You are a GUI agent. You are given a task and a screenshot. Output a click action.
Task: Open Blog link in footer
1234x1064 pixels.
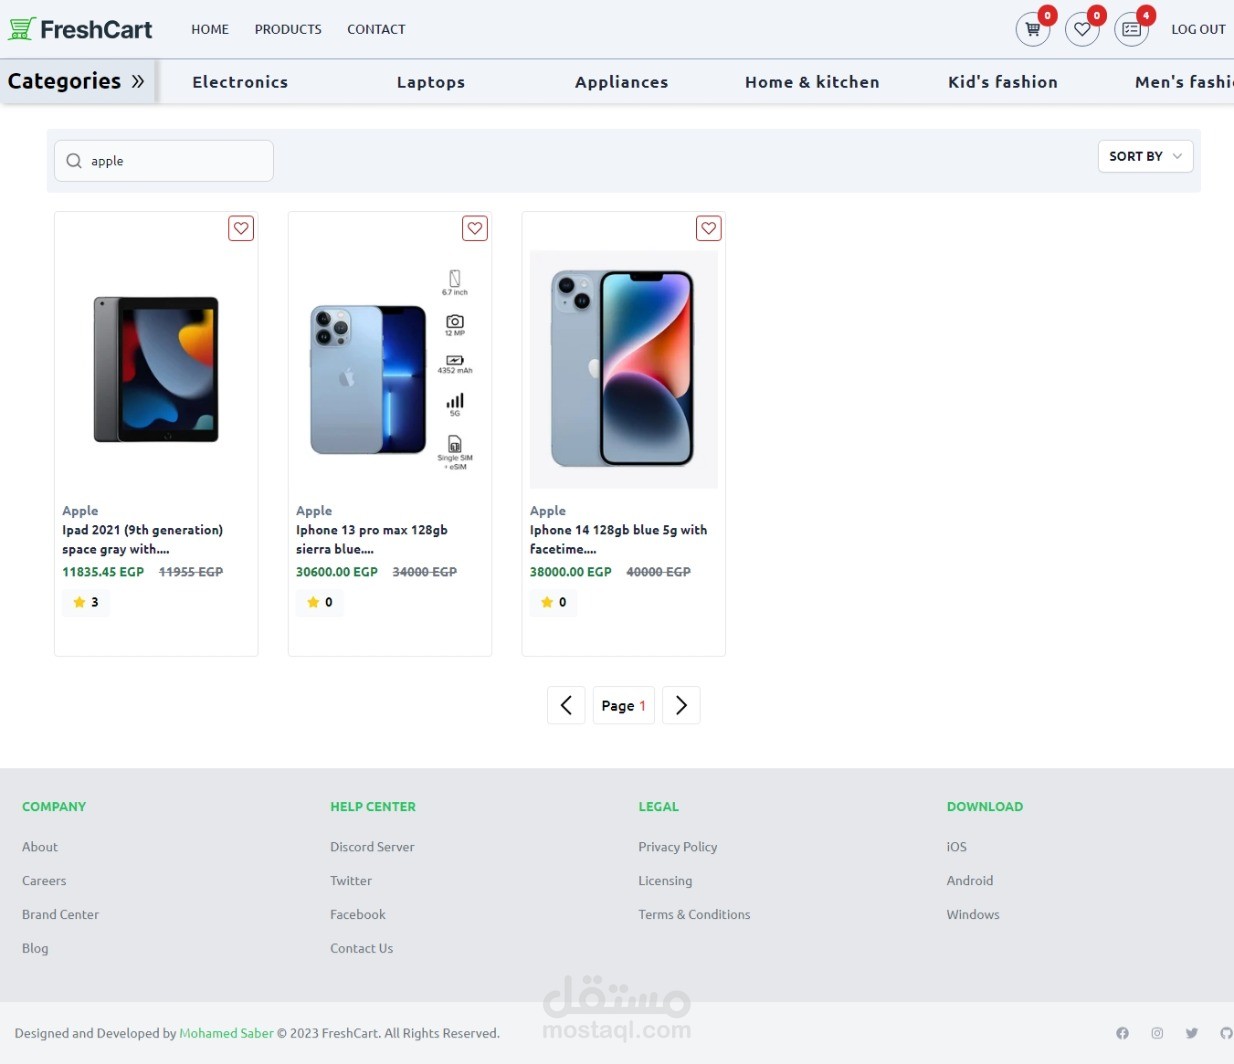35,948
